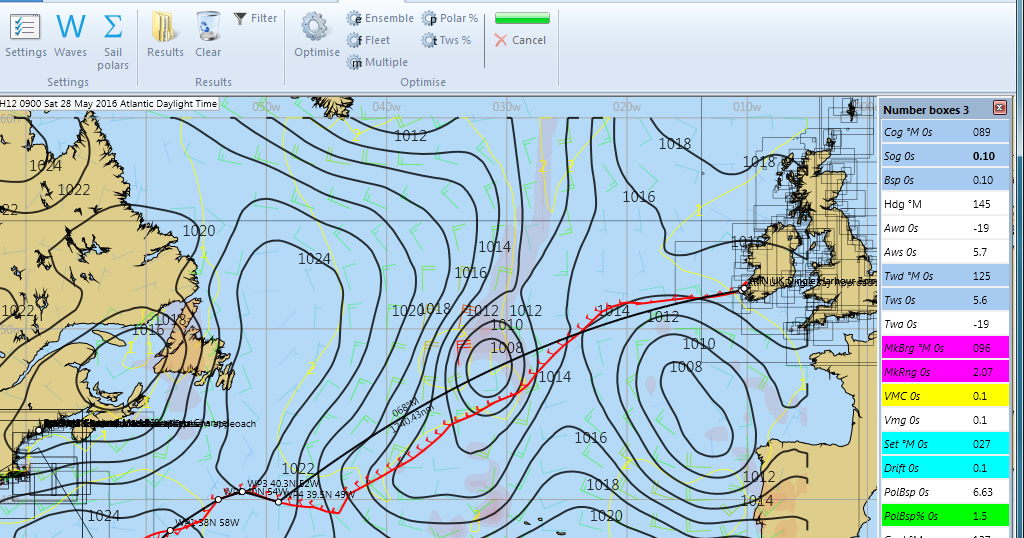Select the Cog °M number box
Viewport: 1024px width, 538px height.
(x=944, y=132)
